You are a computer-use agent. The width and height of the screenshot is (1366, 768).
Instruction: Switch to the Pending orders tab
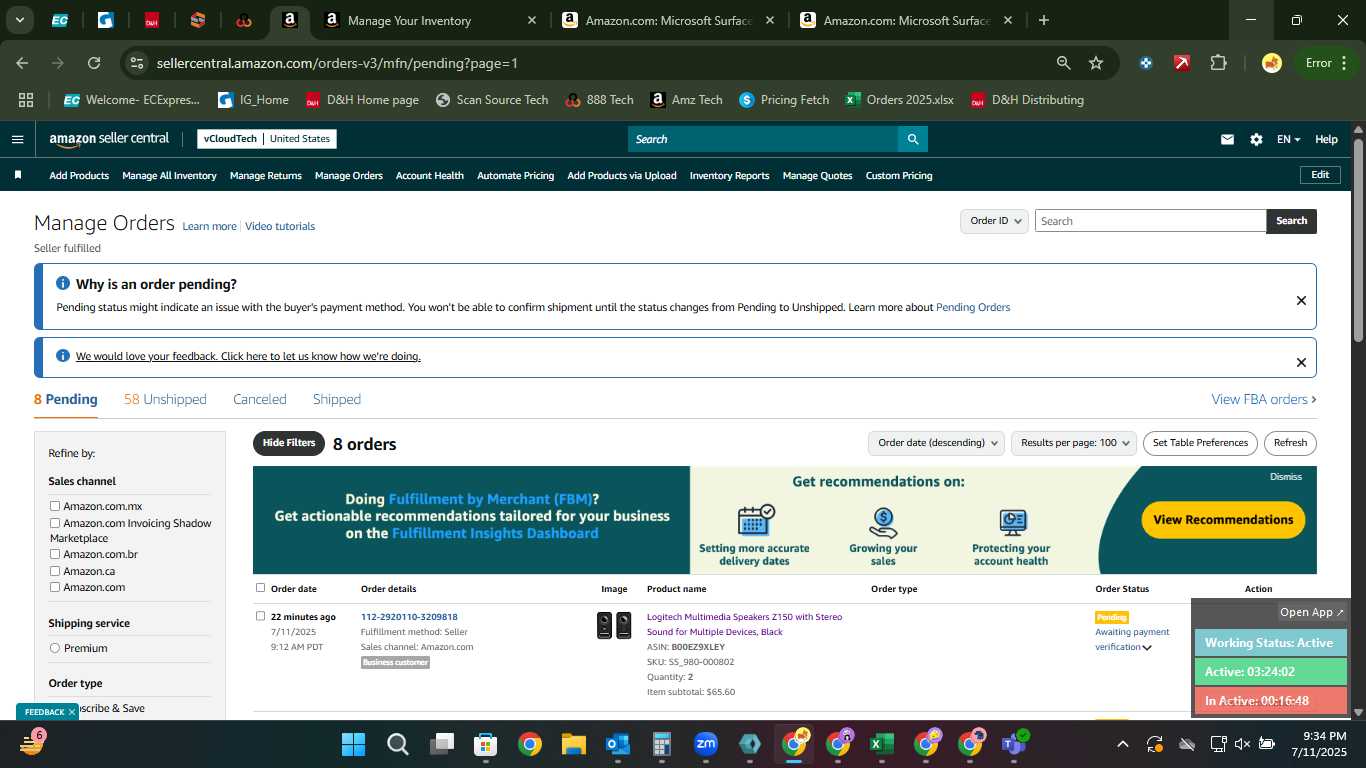point(66,399)
